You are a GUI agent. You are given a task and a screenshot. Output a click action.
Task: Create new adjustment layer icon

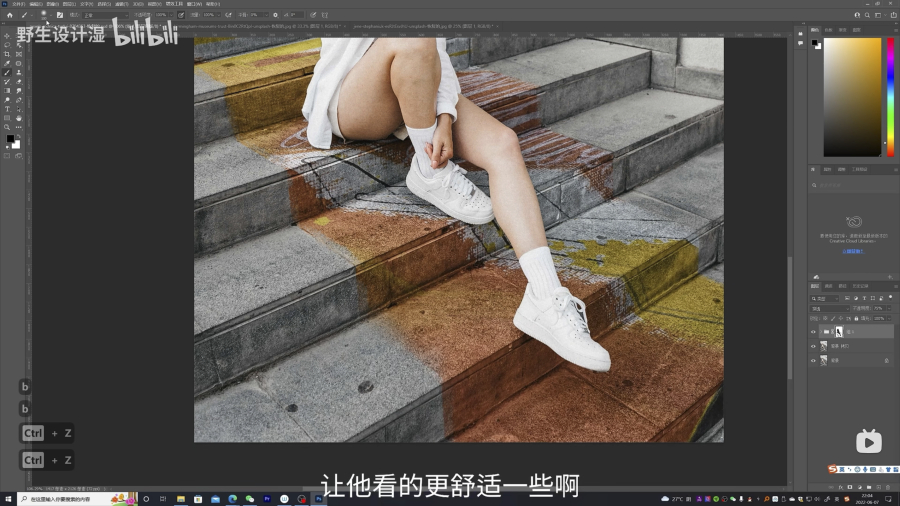[860, 487]
